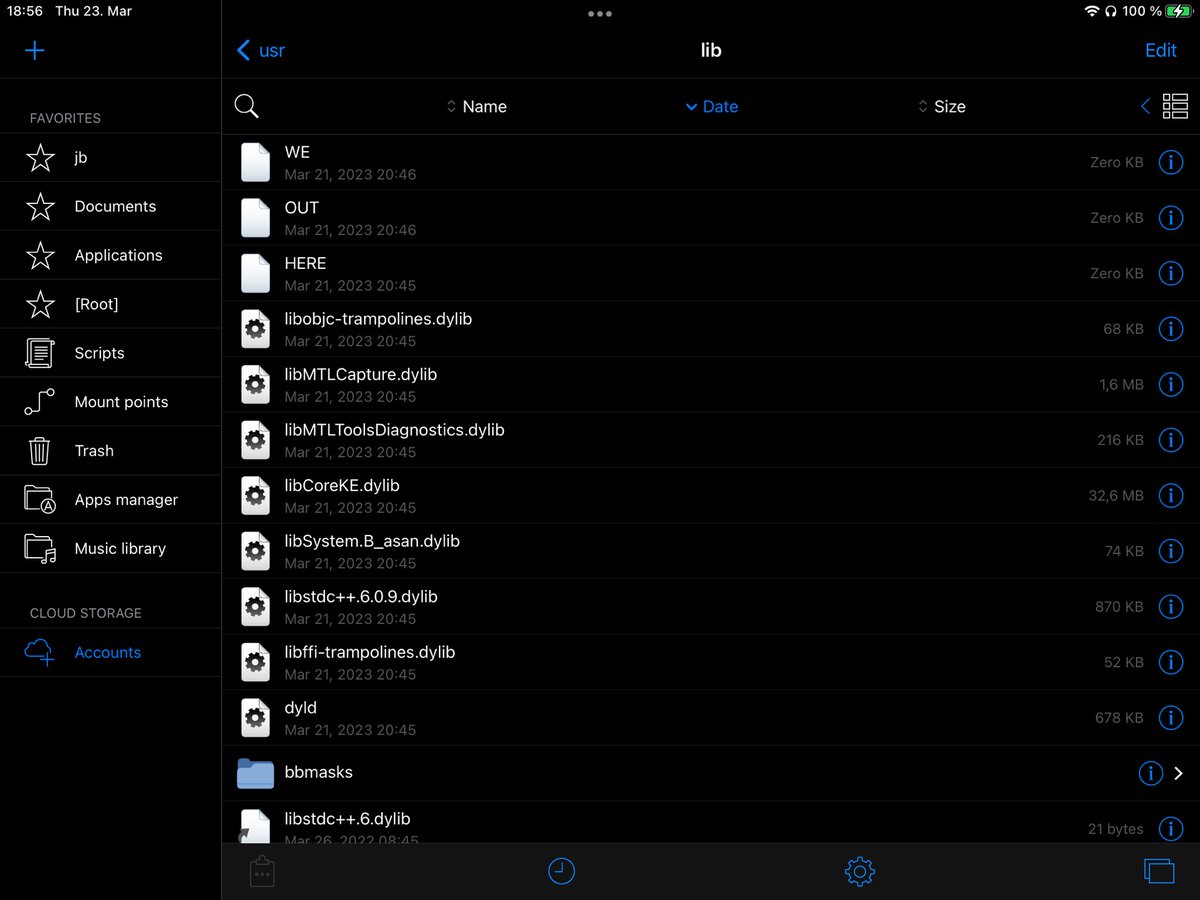The width and height of the screenshot is (1200, 900).
Task: Select libSystem.B_asan.dylib file name
Action: coord(372,541)
